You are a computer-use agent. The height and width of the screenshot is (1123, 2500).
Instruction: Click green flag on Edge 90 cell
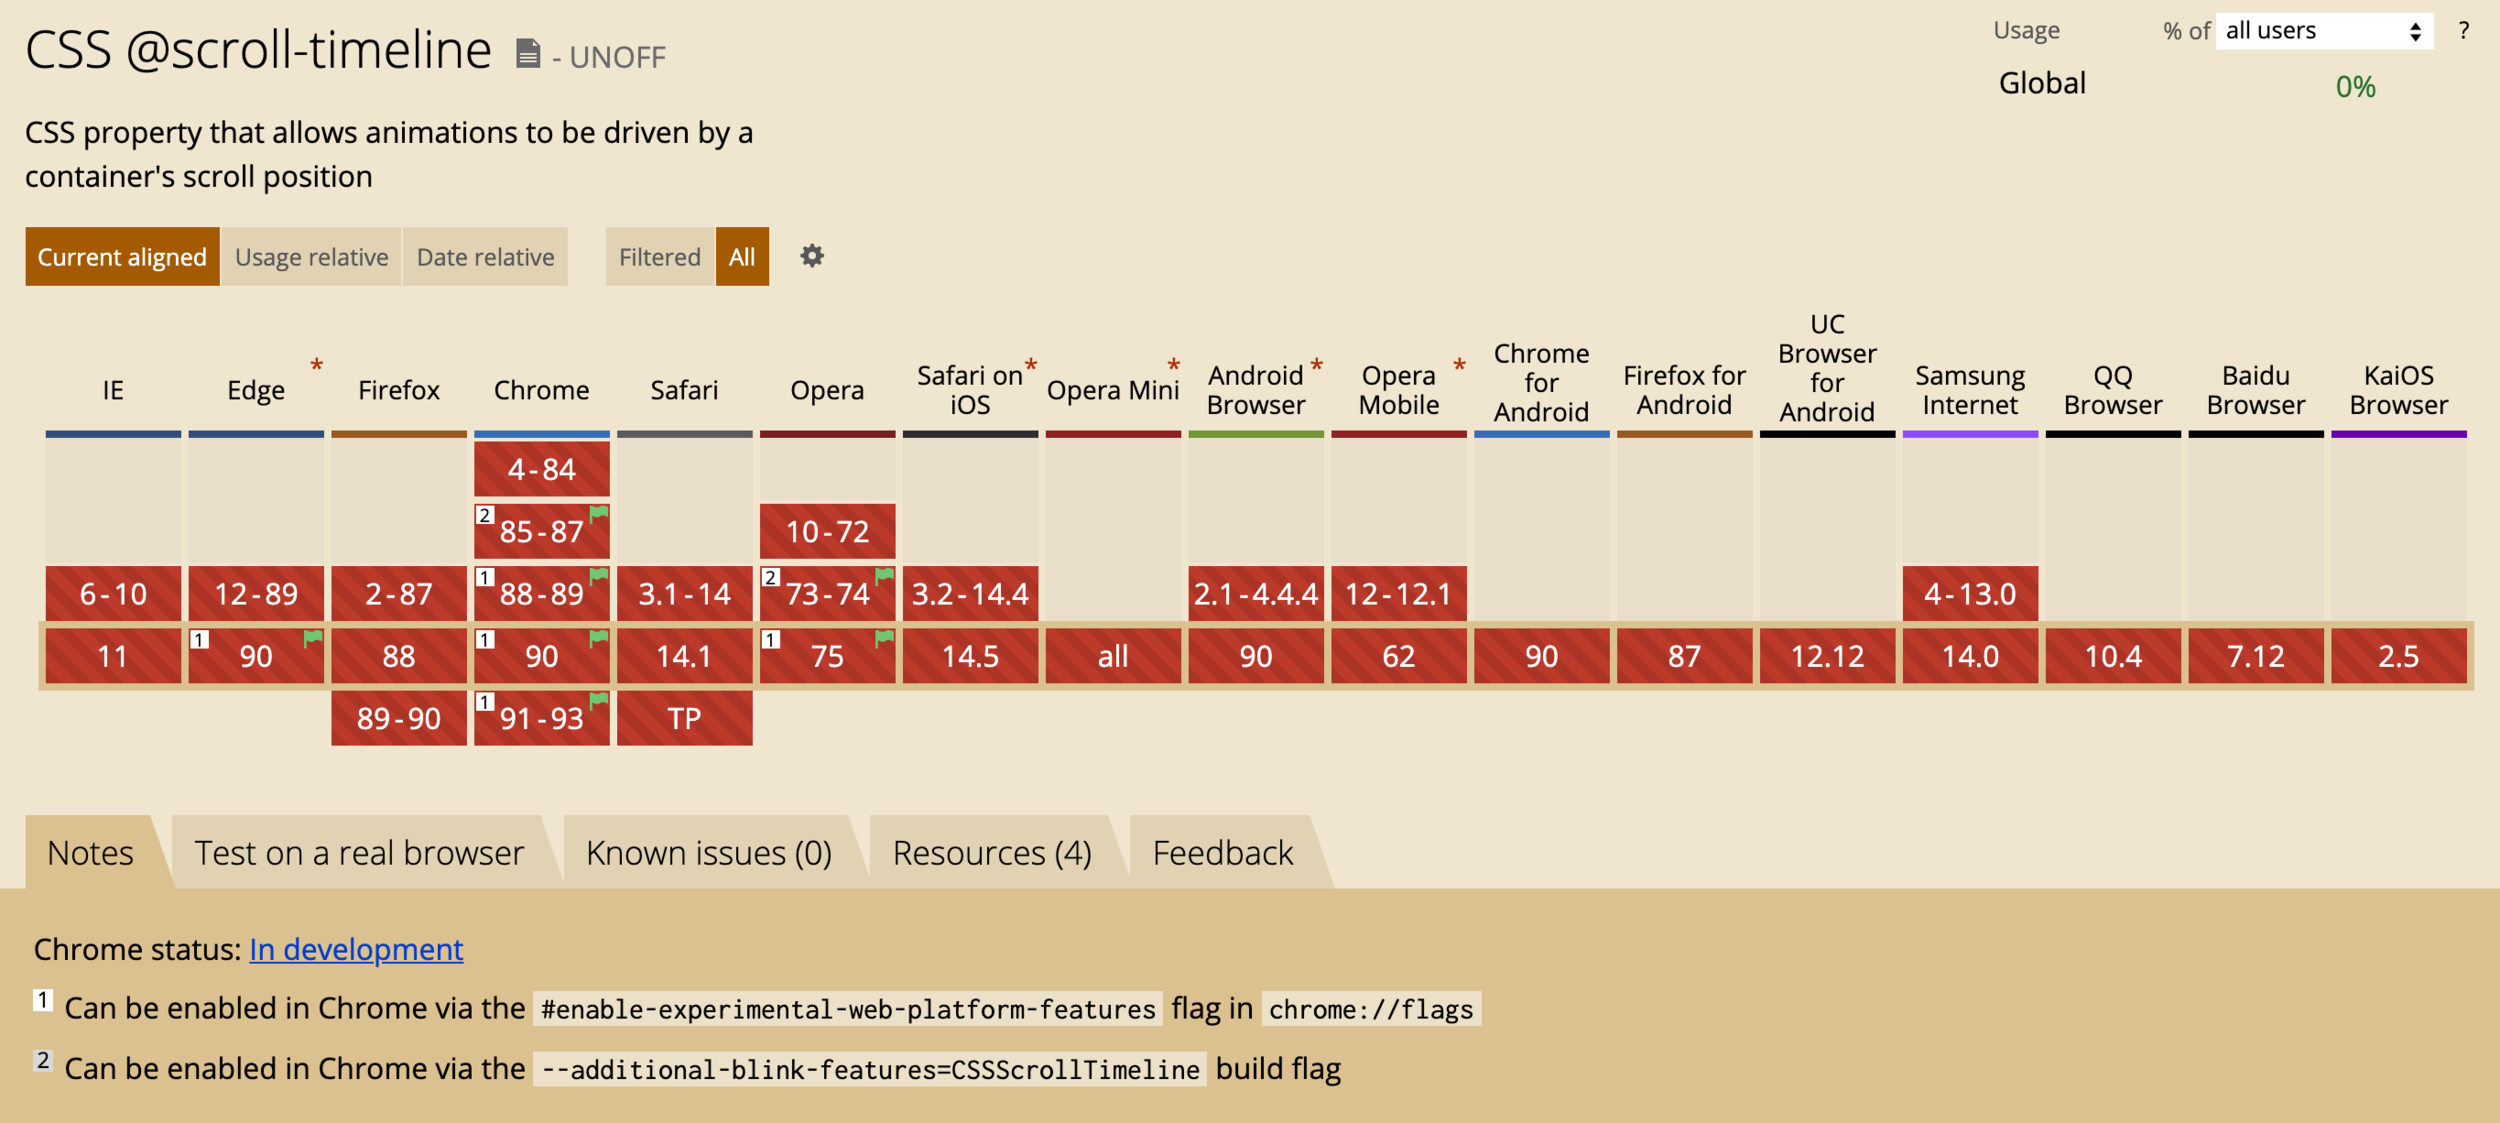(x=313, y=638)
